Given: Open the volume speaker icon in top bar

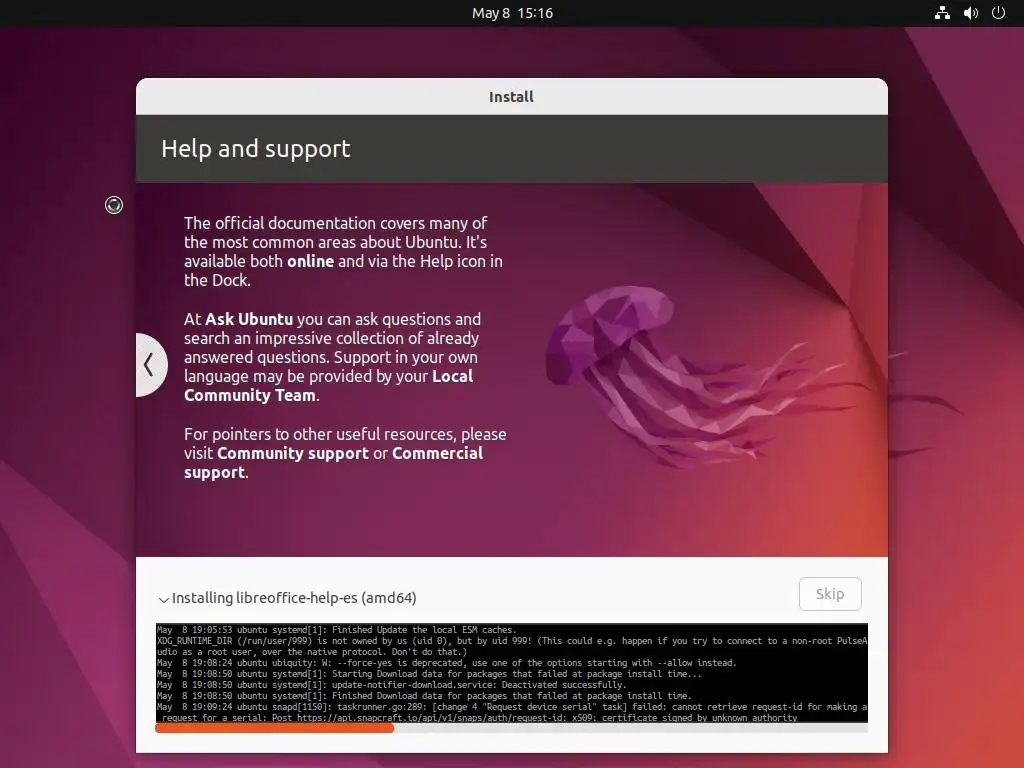Looking at the screenshot, I should point(970,13).
